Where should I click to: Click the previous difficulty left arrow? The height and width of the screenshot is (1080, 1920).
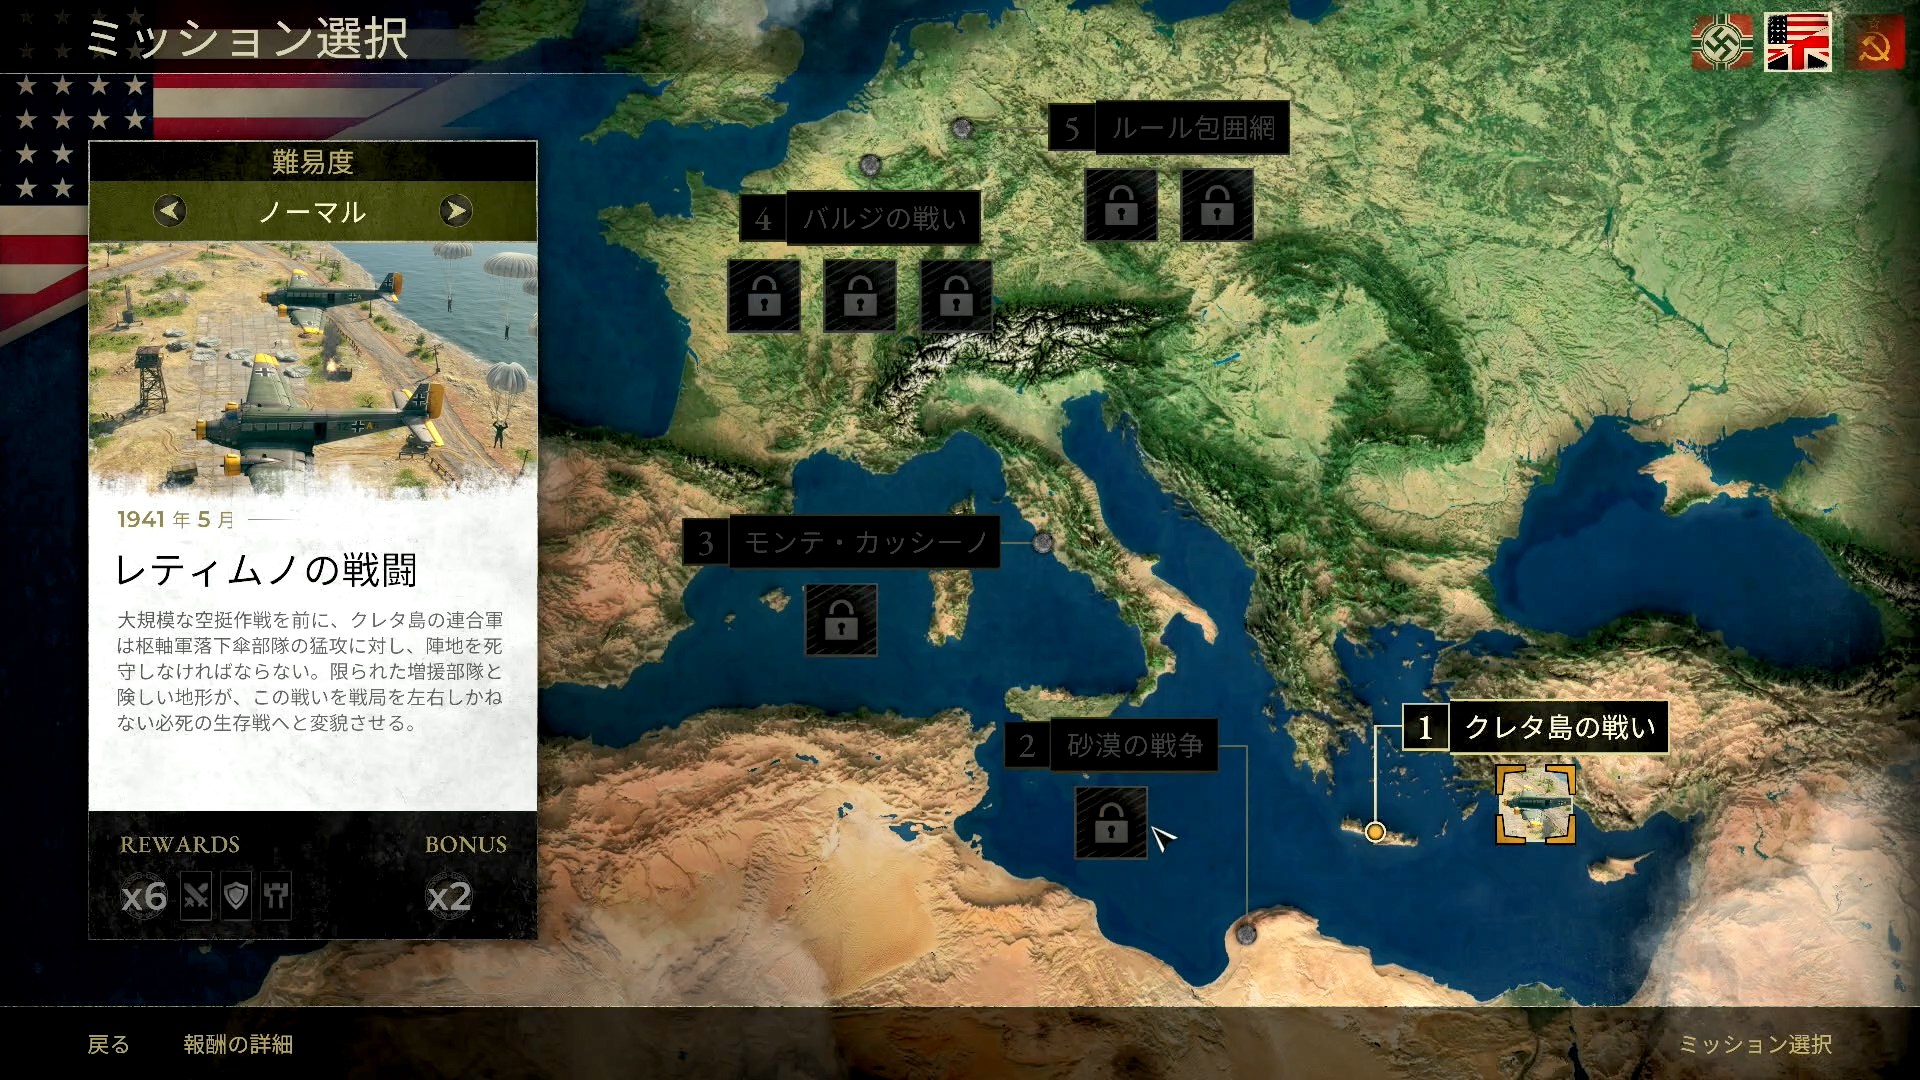coord(170,211)
